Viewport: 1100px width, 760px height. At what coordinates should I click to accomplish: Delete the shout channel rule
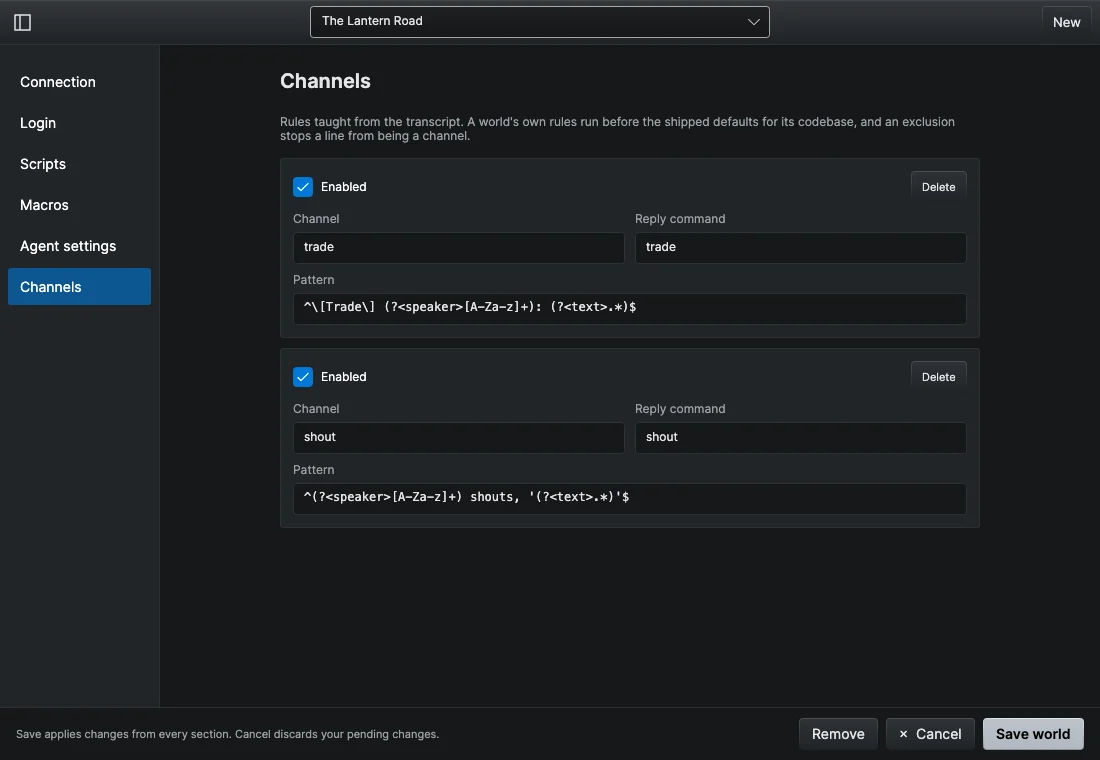pyautogui.click(x=938, y=377)
